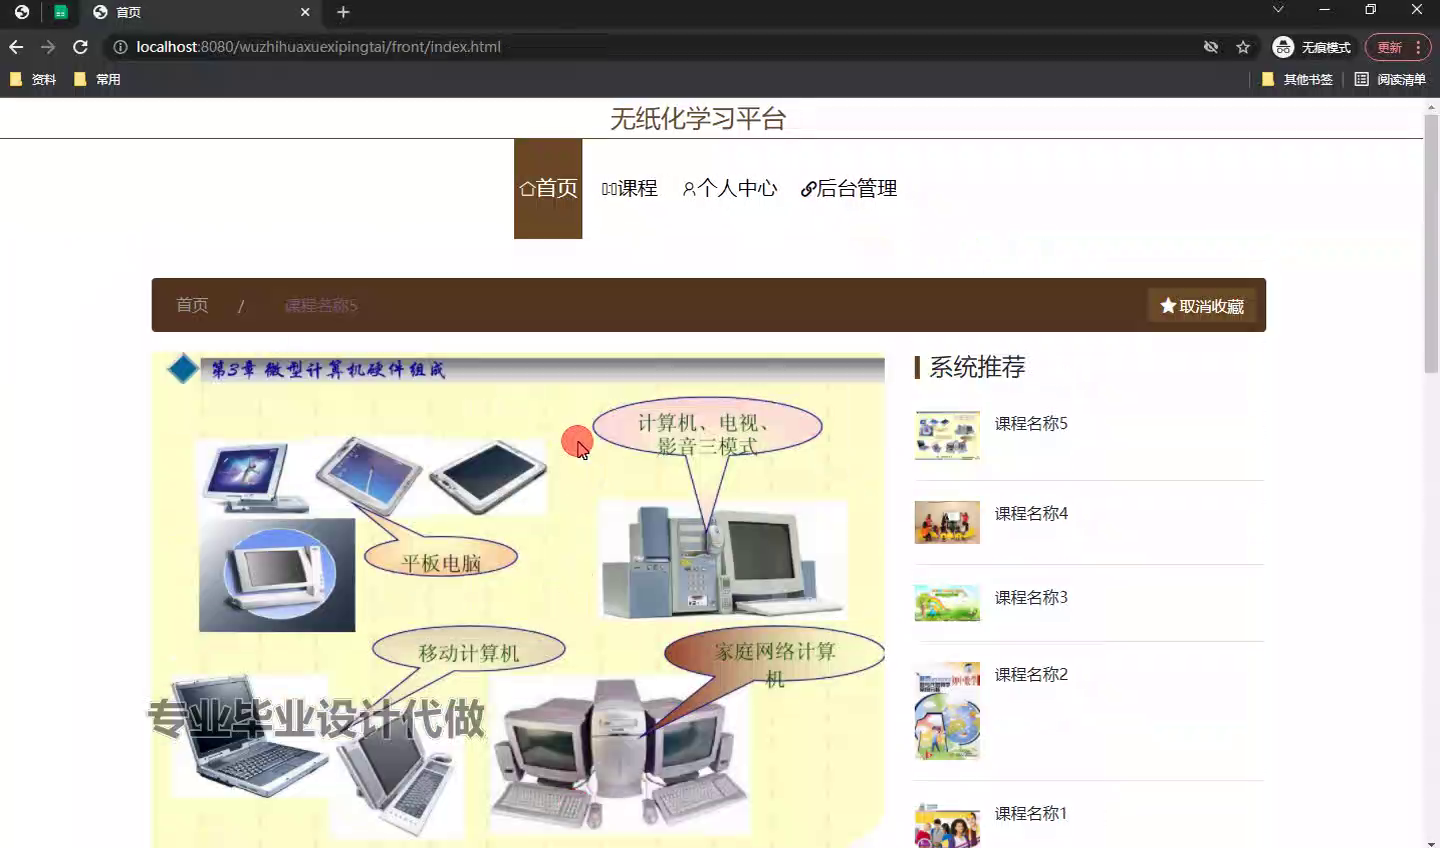Open the 个人中心 nav menu item
This screenshot has width=1440, height=848.
[x=730, y=188]
